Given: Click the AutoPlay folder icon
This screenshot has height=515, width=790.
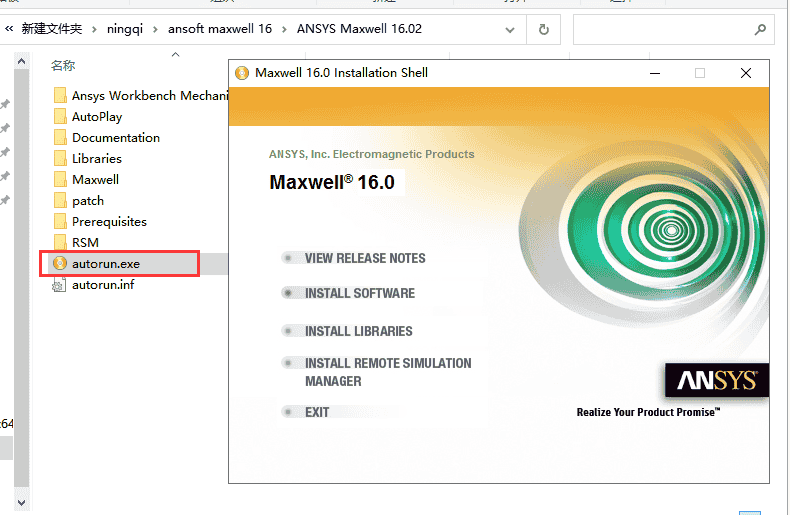Looking at the screenshot, I should coord(60,116).
